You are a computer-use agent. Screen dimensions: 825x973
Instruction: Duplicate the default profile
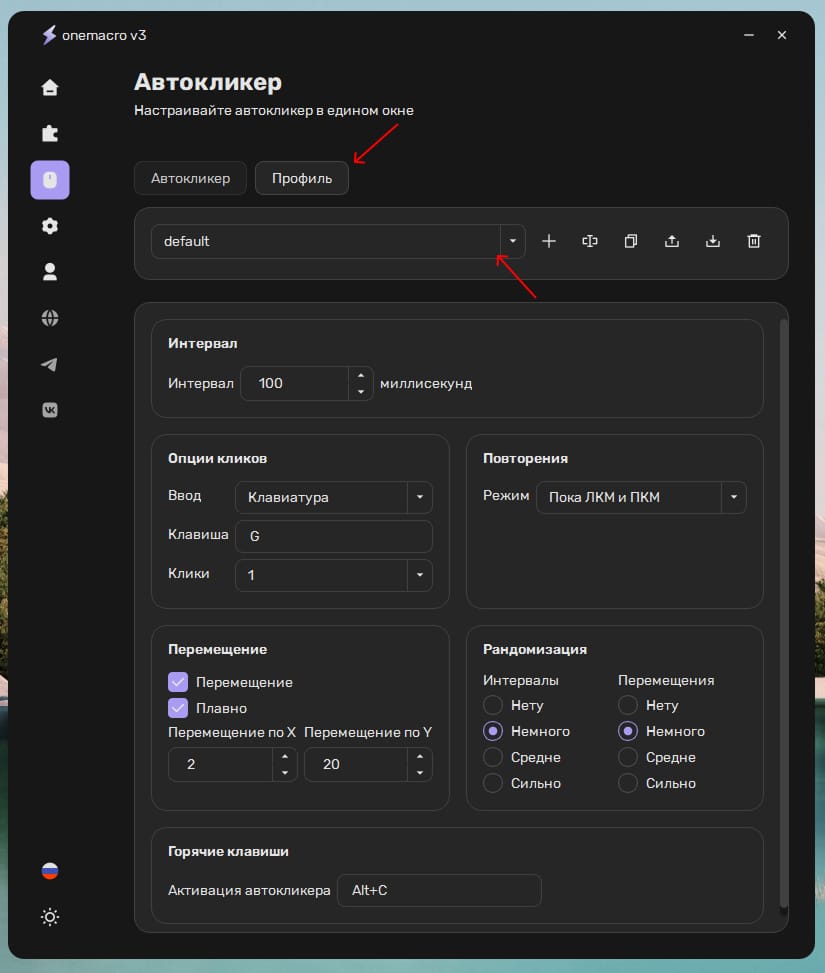coord(631,241)
